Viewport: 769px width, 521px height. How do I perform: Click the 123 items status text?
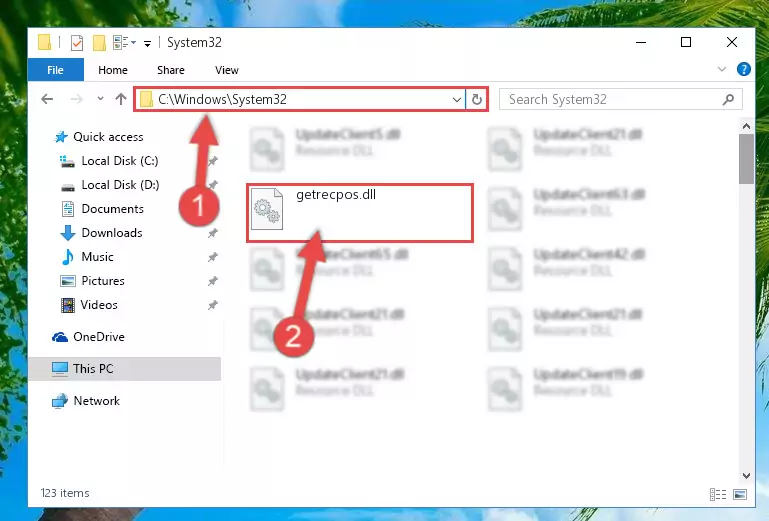pyautogui.click(x=65, y=493)
